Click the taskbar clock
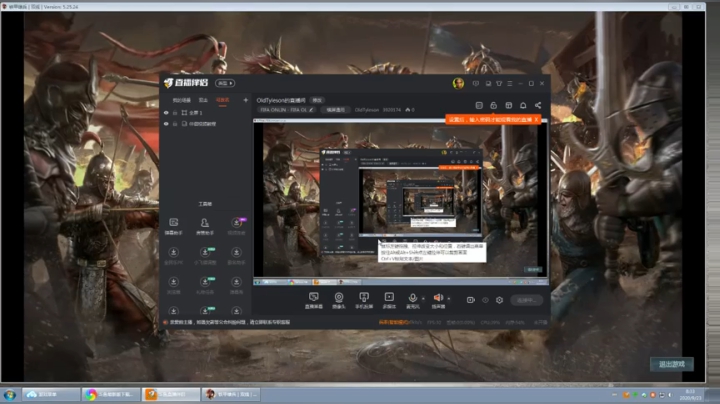This screenshot has height=404, width=720. pyautogui.click(x=690, y=394)
